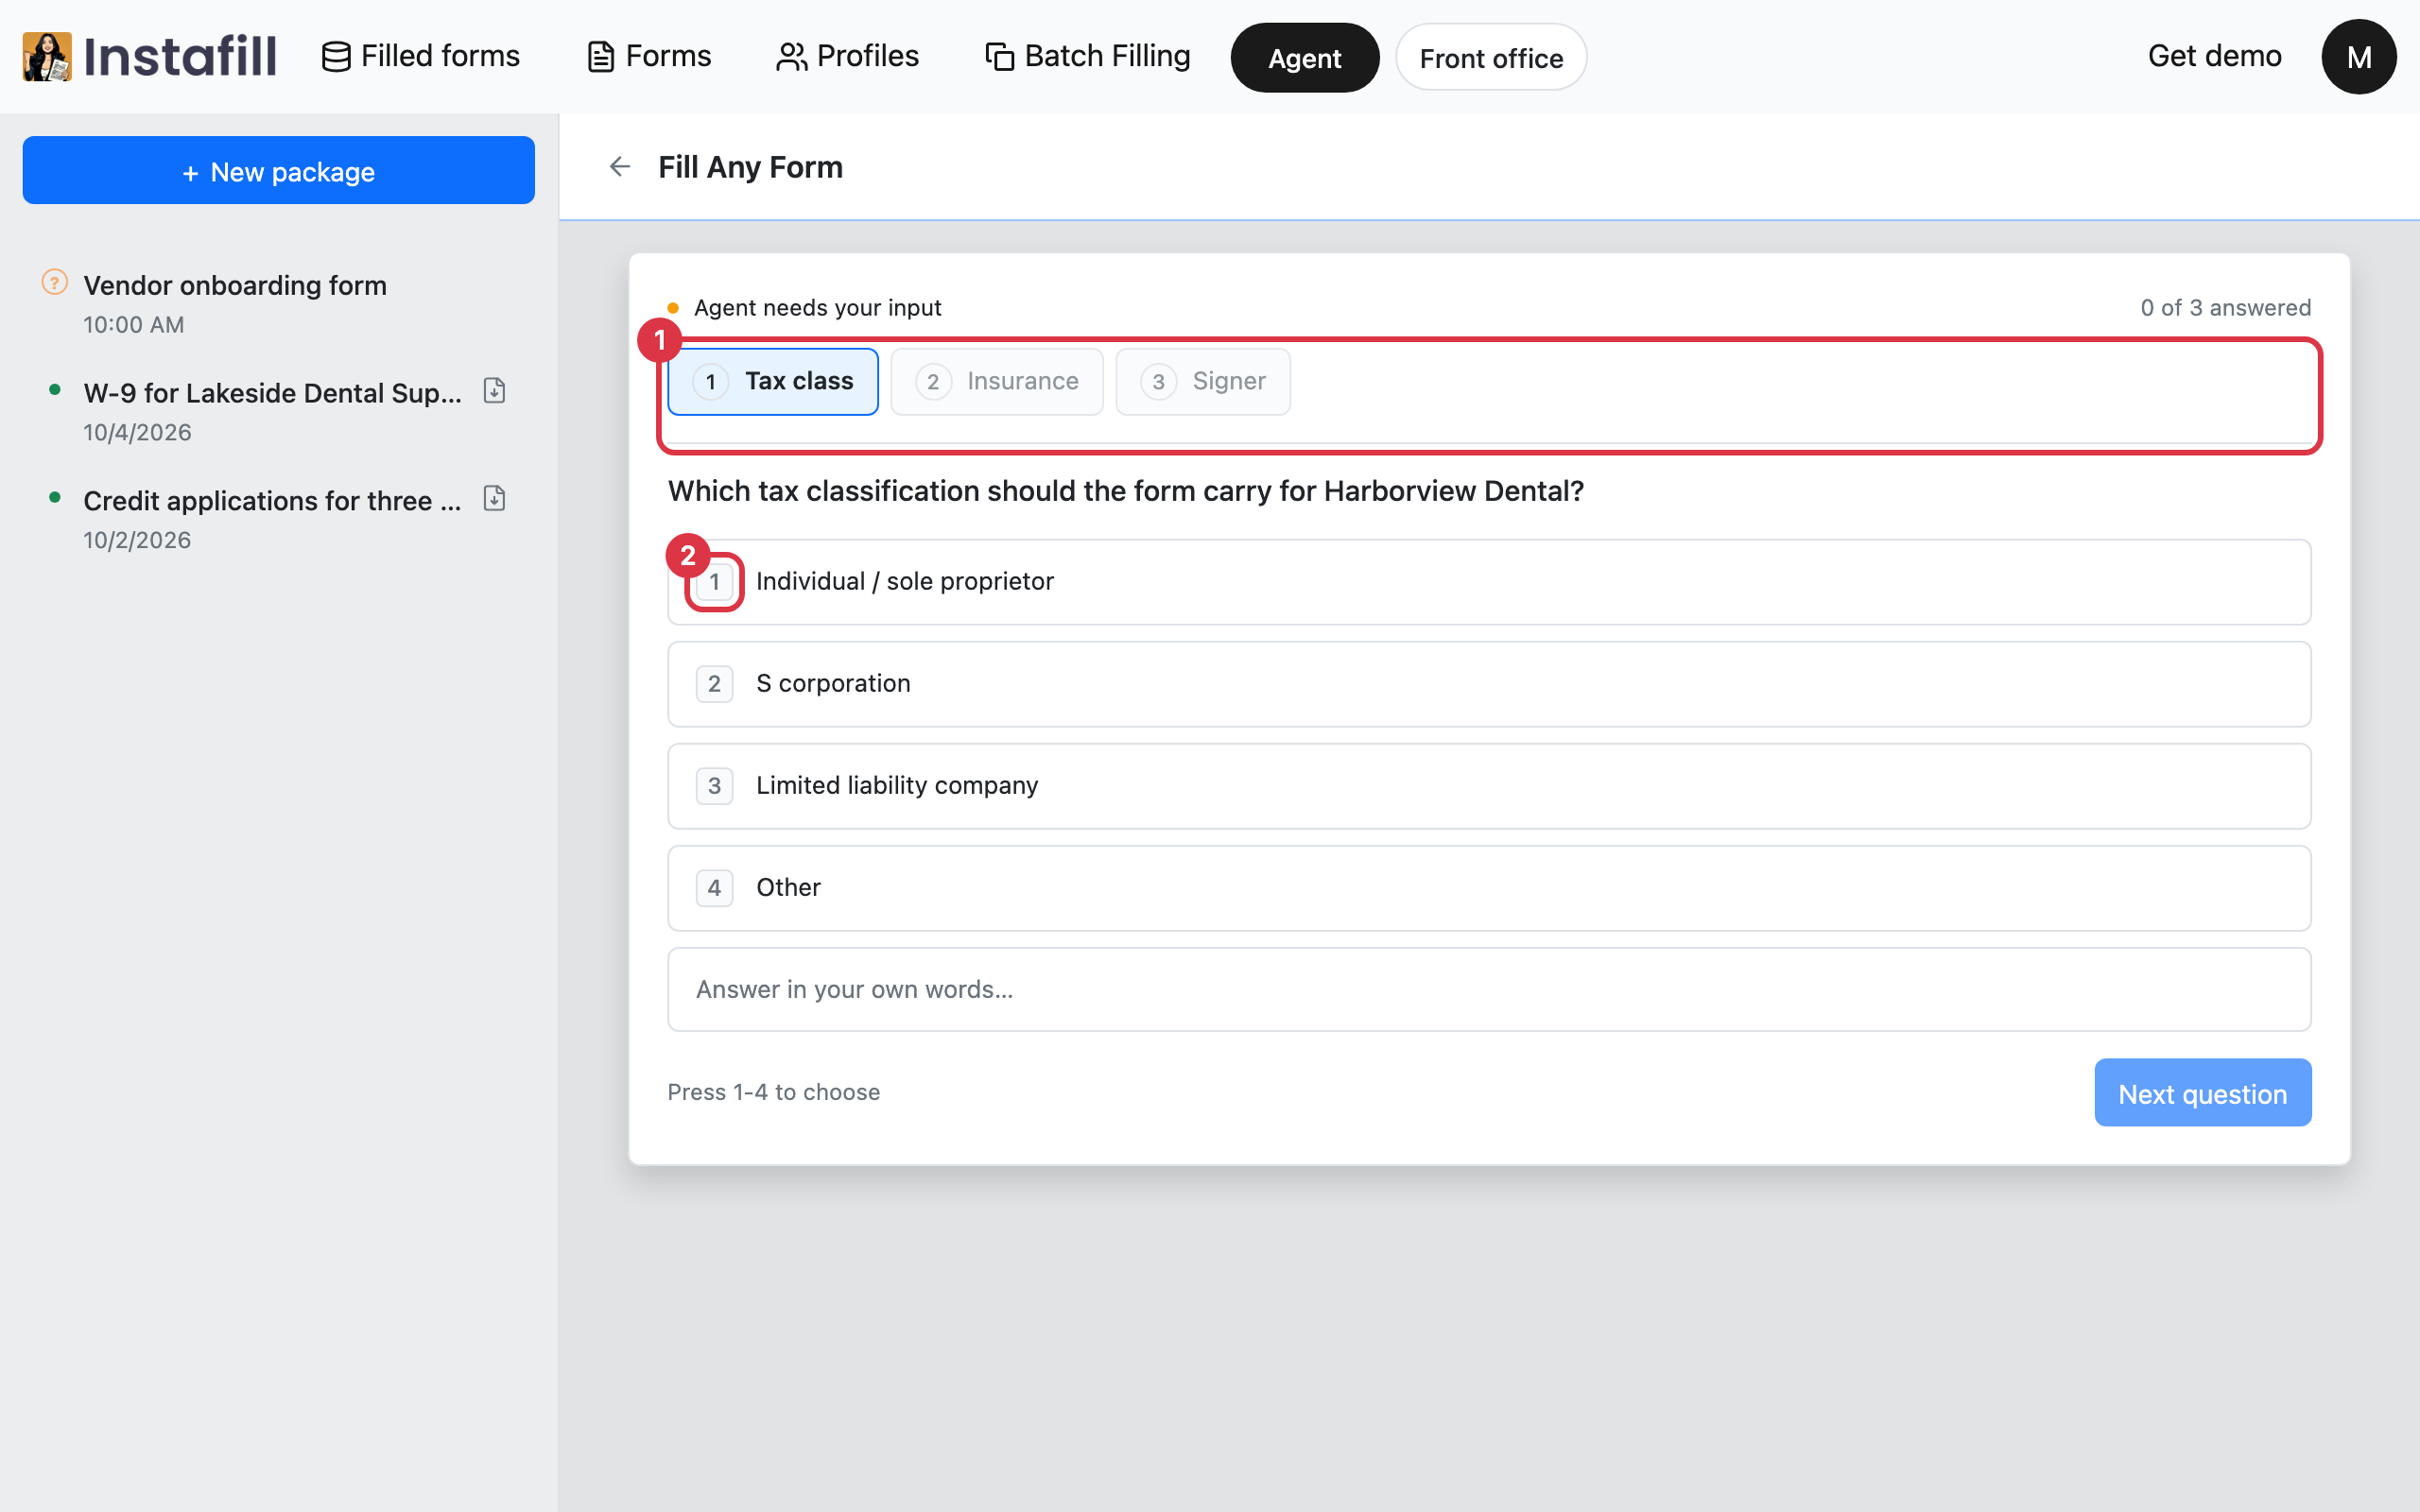Click the 'Agent needs your input' status
The height and width of the screenshot is (1512, 2420).
click(x=817, y=308)
